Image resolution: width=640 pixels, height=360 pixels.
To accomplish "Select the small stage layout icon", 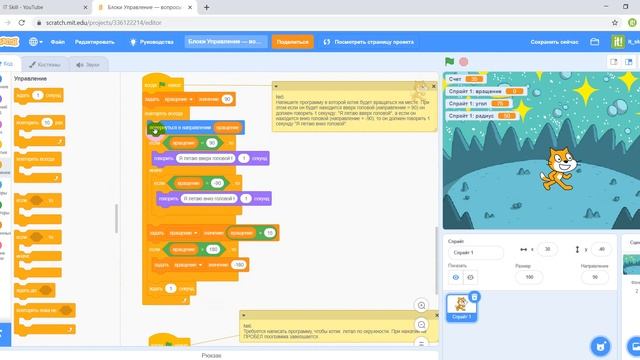I will 613,62.
